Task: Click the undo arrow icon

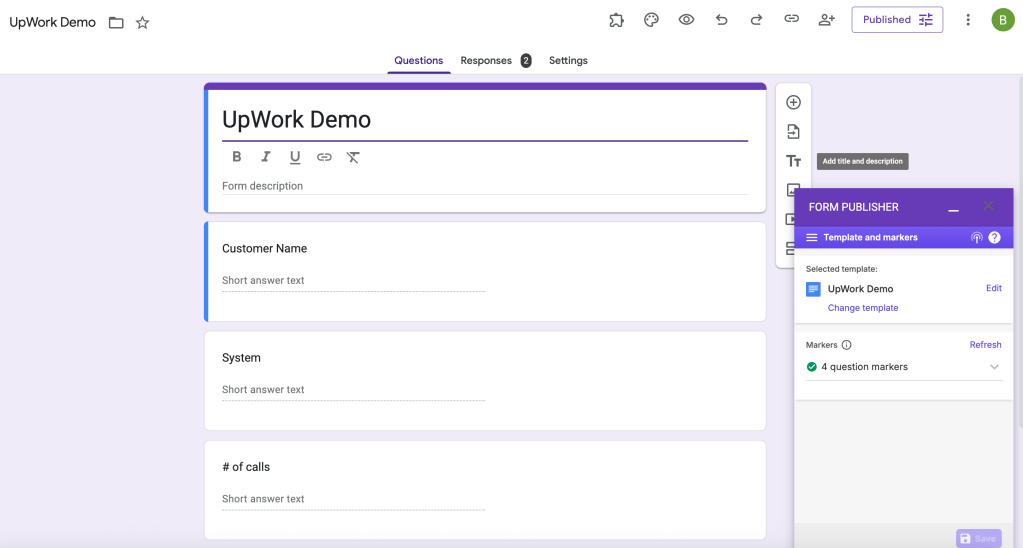Action: click(x=721, y=20)
